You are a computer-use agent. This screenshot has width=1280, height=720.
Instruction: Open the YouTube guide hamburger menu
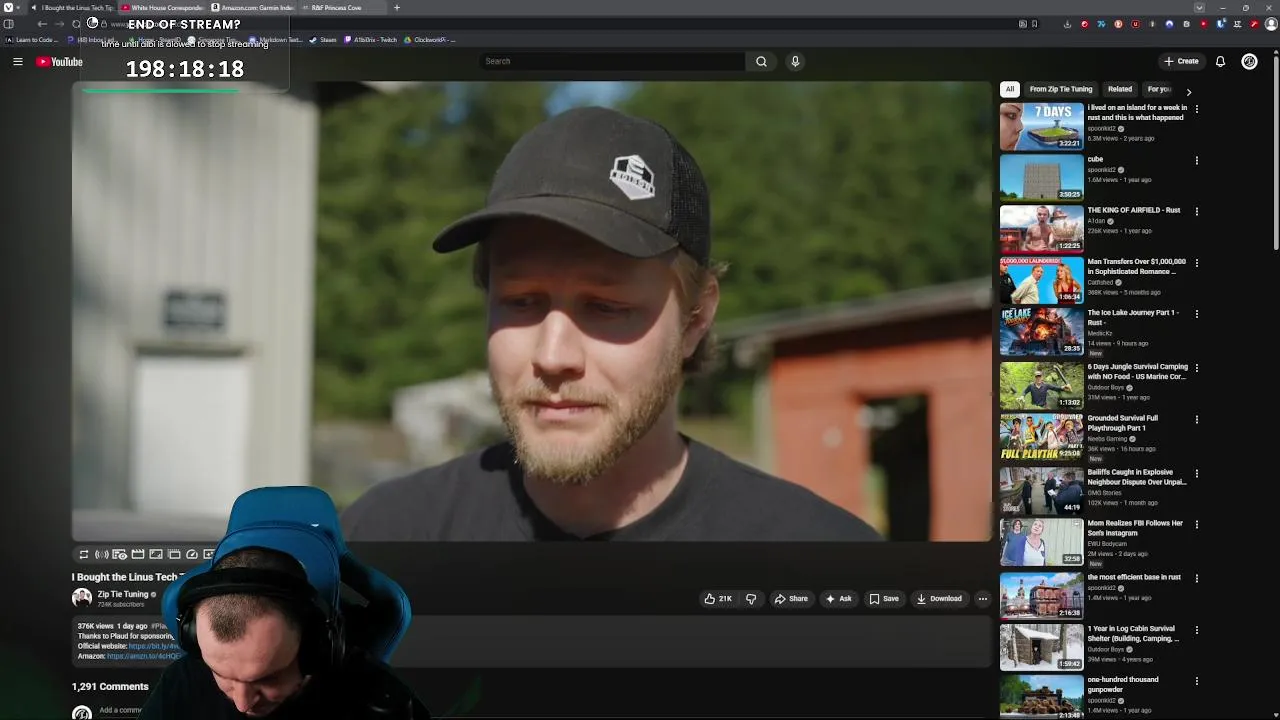click(x=18, y=62)
